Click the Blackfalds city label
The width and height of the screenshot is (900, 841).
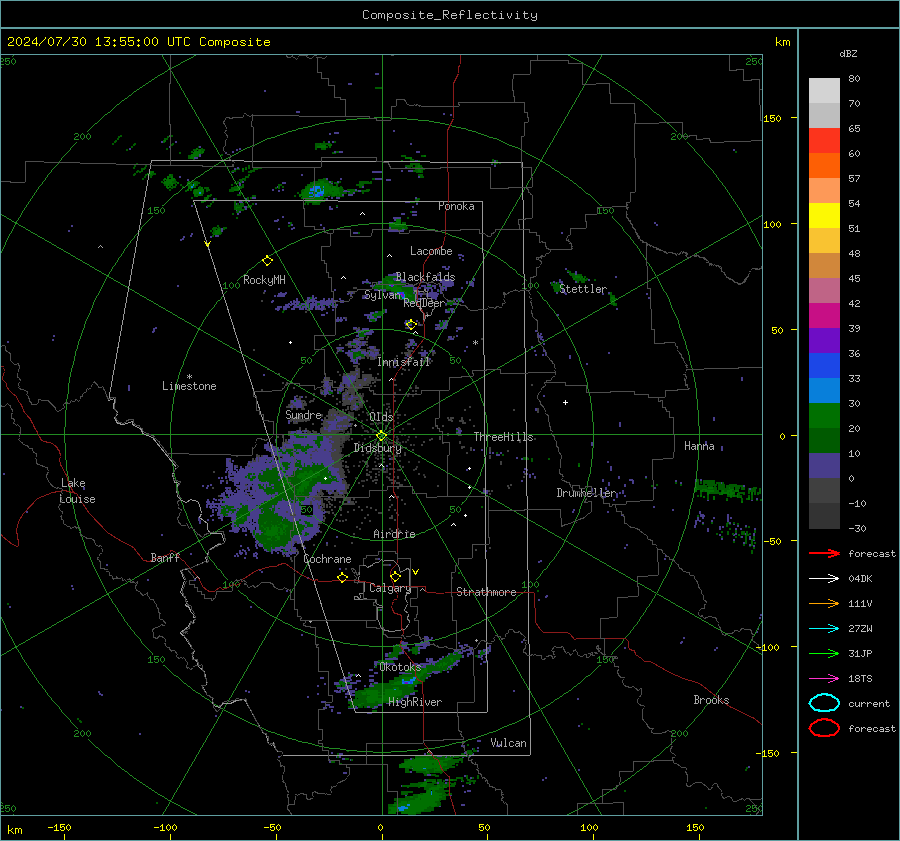[425, 277]
